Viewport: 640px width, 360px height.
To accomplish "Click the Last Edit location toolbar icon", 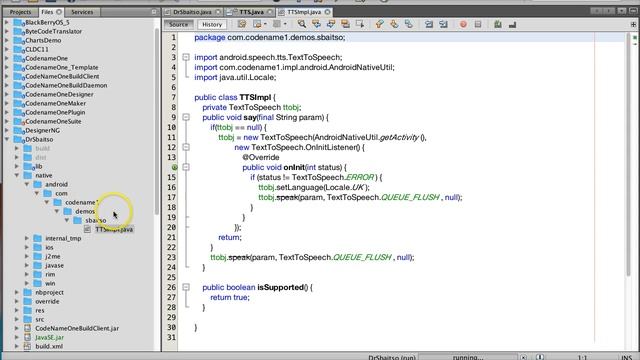I will [242, 24].
